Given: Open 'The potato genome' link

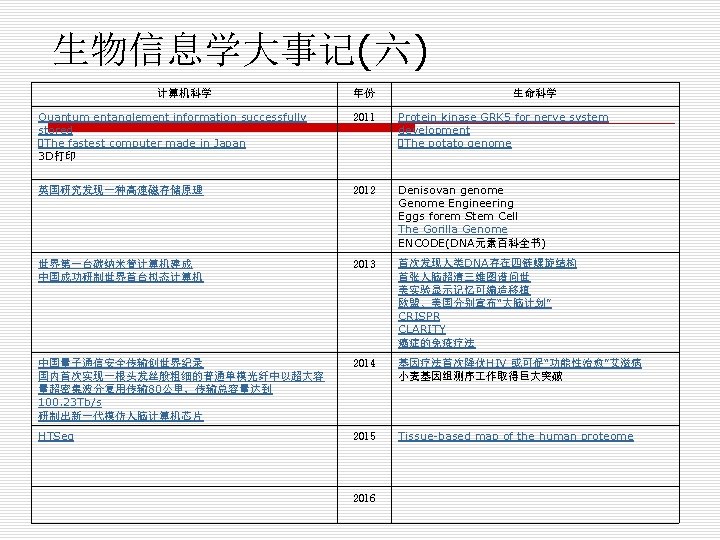Looking at the screenshot, I should (x=455, y=143).
